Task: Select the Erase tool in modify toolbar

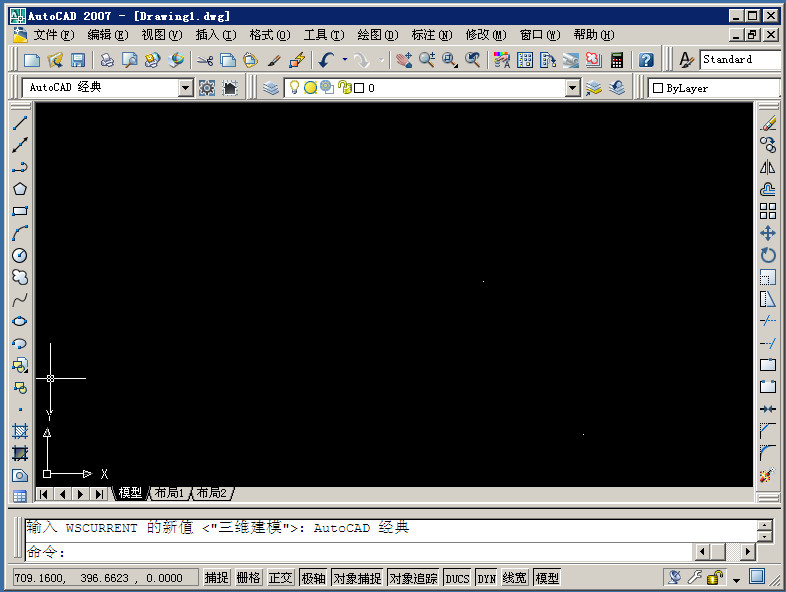Action: pyautogui.click(x=768, y=123)
